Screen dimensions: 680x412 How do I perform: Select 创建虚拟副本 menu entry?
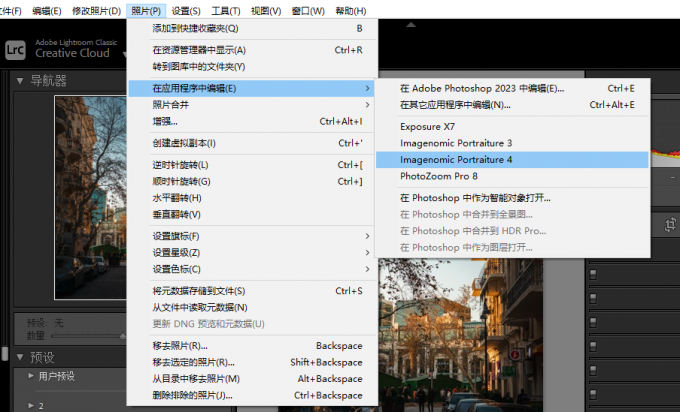(x=184, y=143)
